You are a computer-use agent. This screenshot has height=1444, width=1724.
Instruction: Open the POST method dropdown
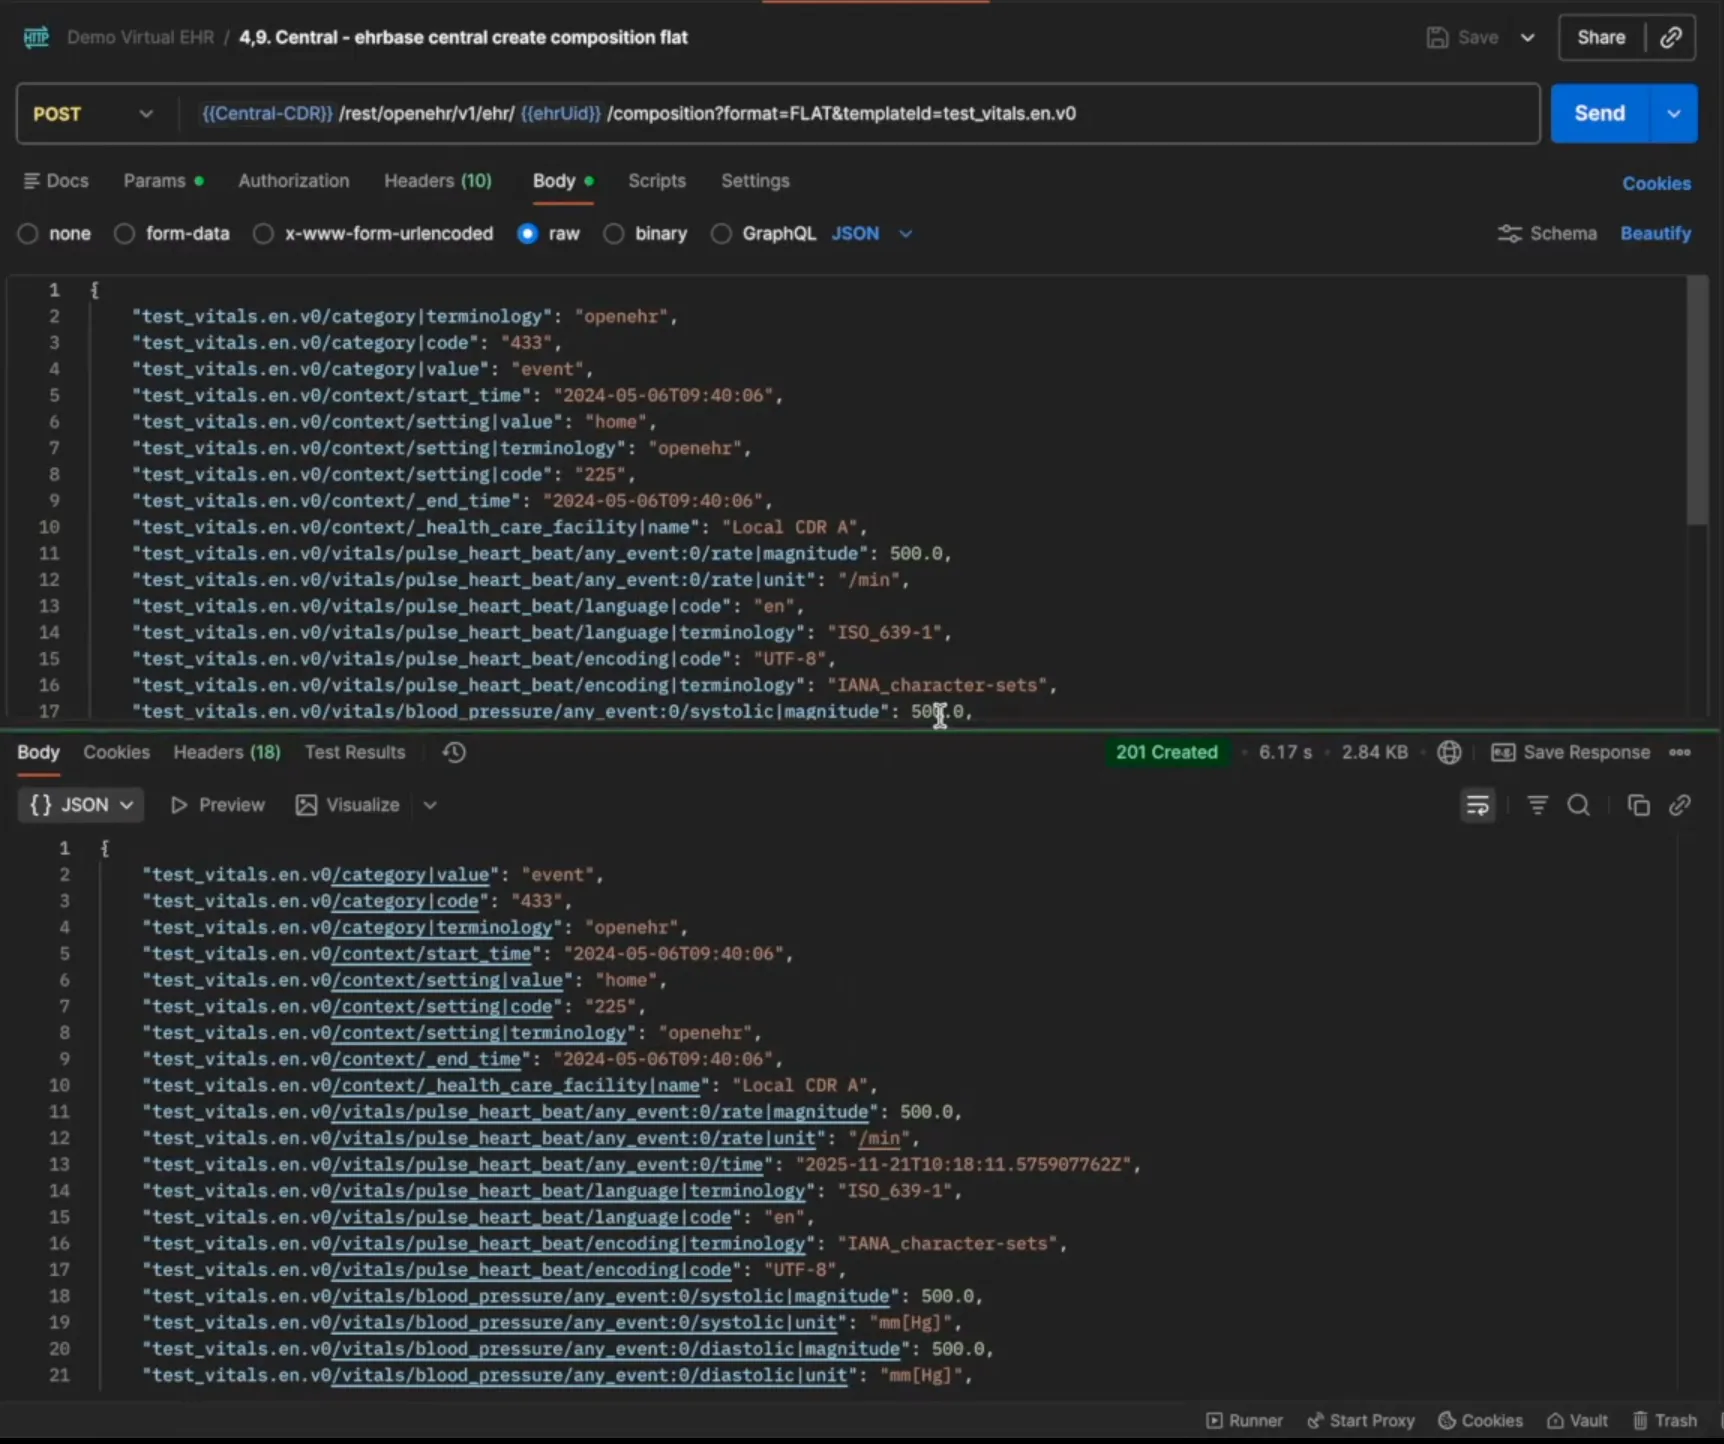[92, 114]
